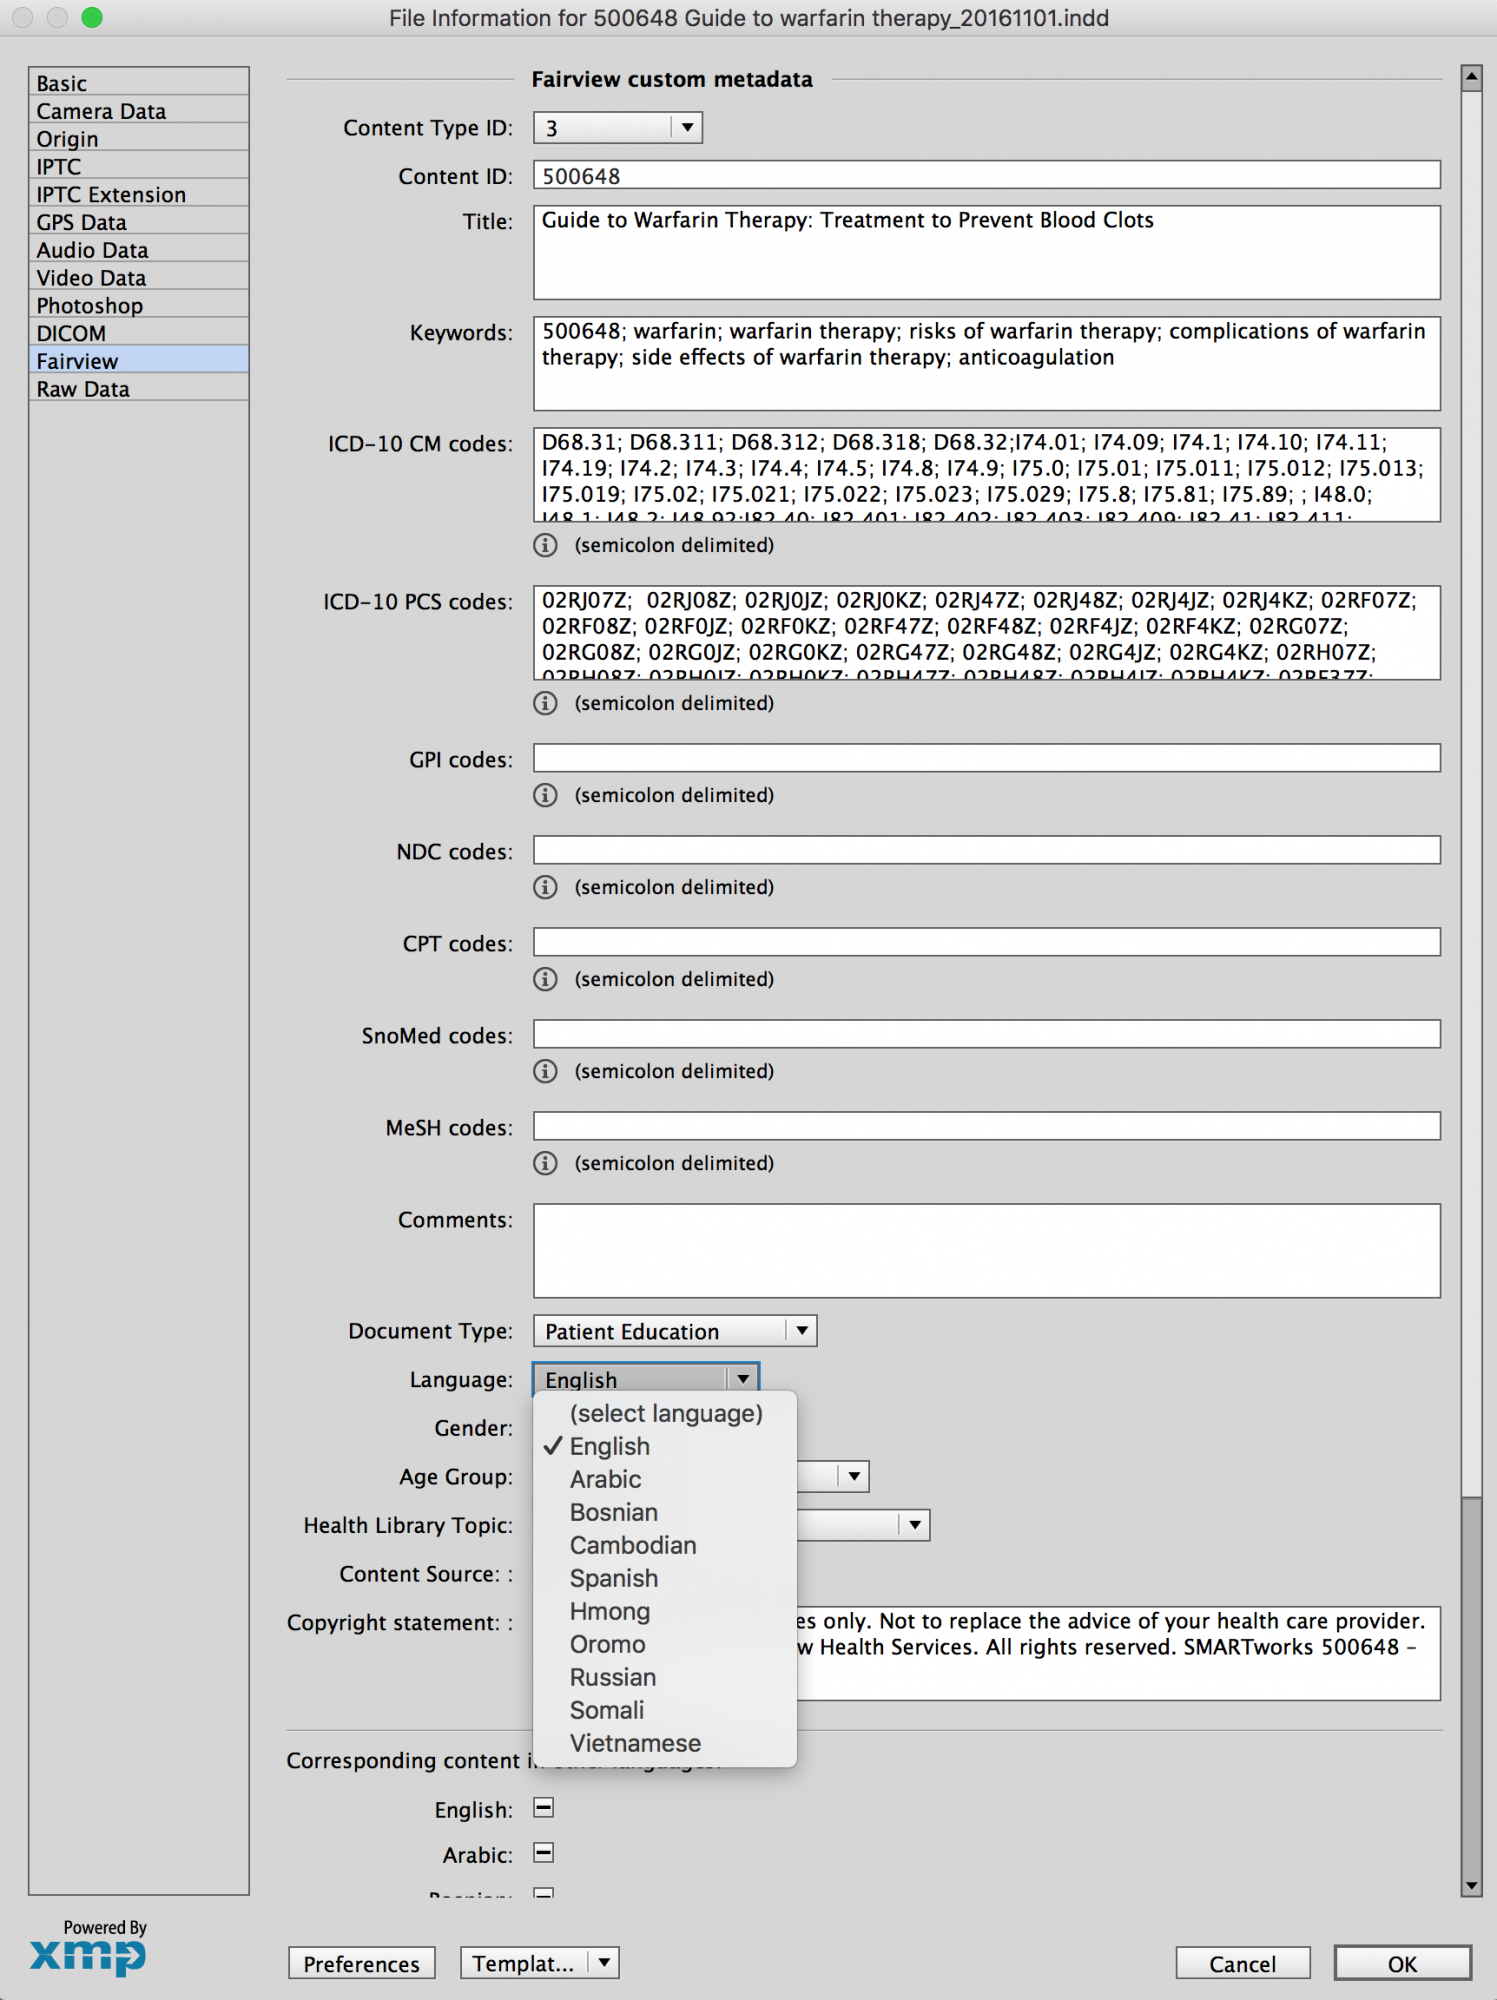Choose Spanish from the language list
1497x2000 pixels.
tap(614, 1578)
